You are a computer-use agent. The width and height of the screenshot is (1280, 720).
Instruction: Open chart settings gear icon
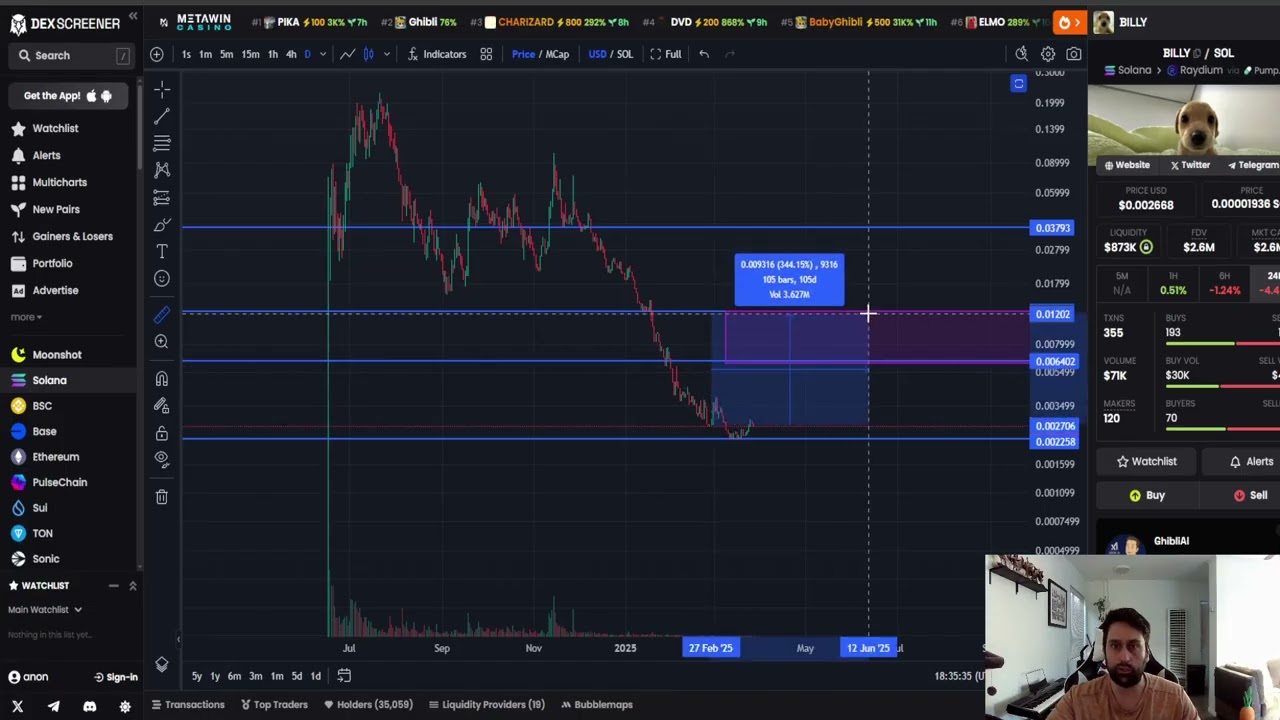1048,54
